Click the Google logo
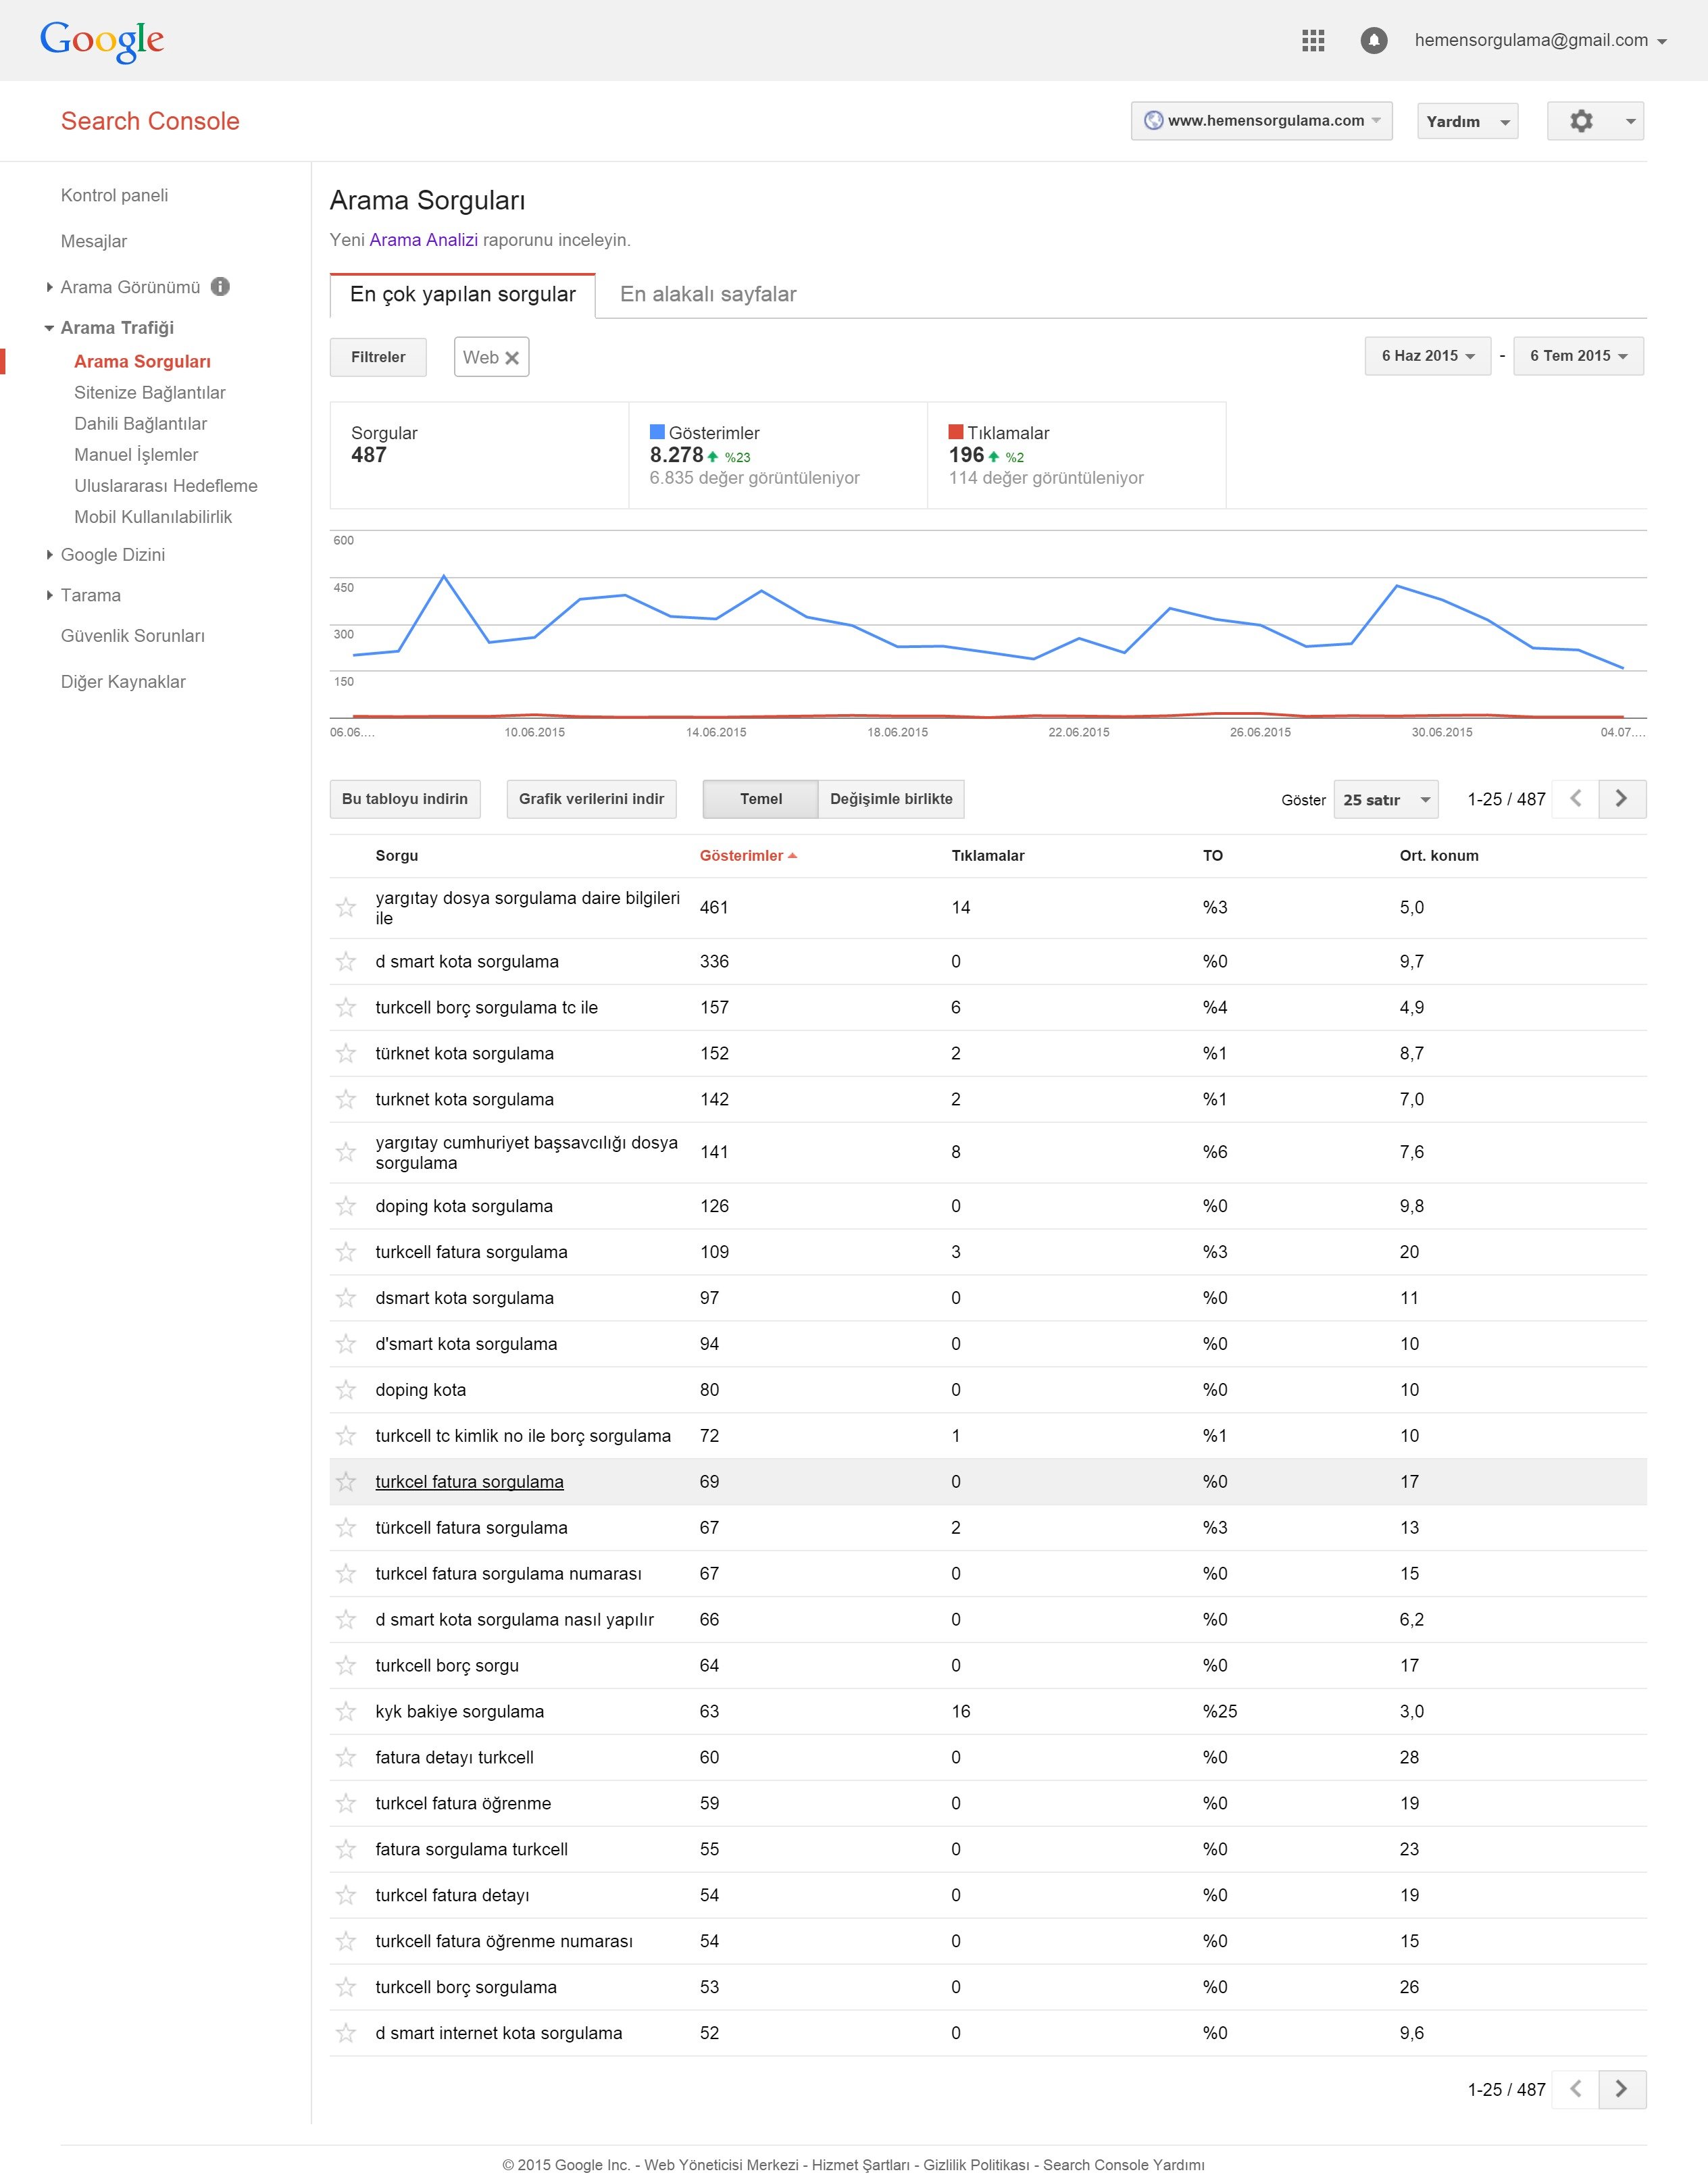The width and height of the screenshot is (1708, 2181). (102, 40)
